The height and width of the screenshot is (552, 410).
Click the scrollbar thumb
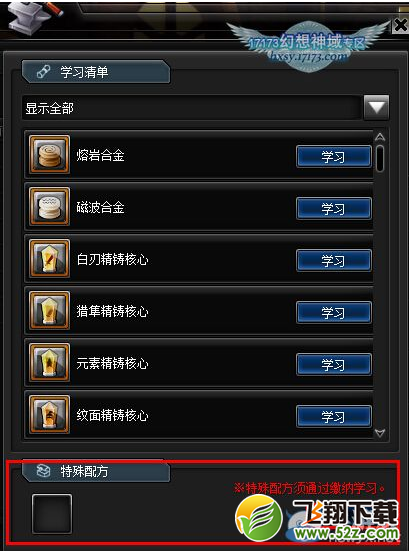[x=380, y=158]
